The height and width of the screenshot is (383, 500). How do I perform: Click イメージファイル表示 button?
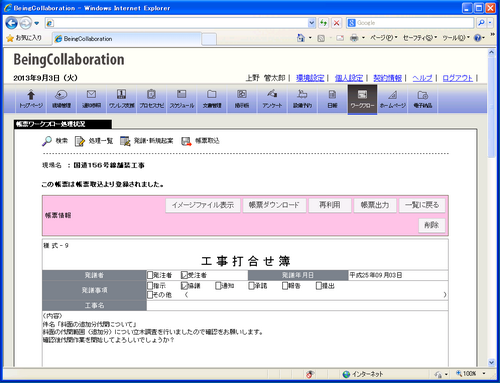click(x=203, y=205)
